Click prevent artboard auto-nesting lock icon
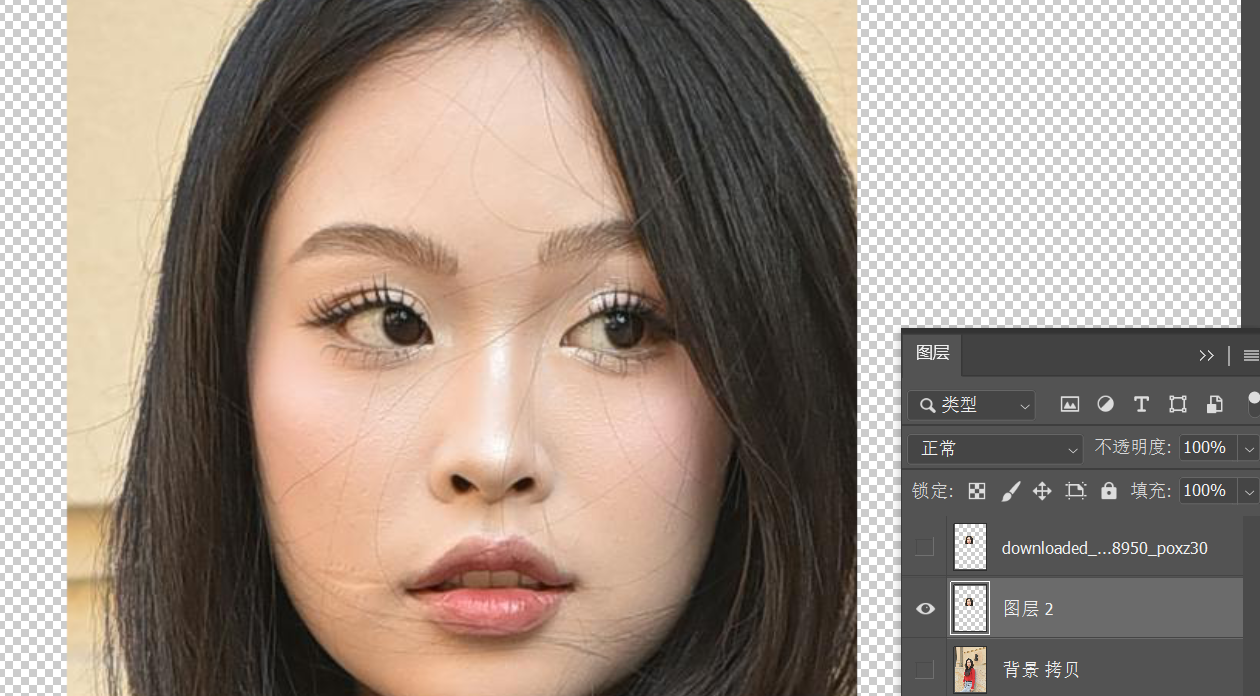1260x696 pixels. click(1076, 491)
